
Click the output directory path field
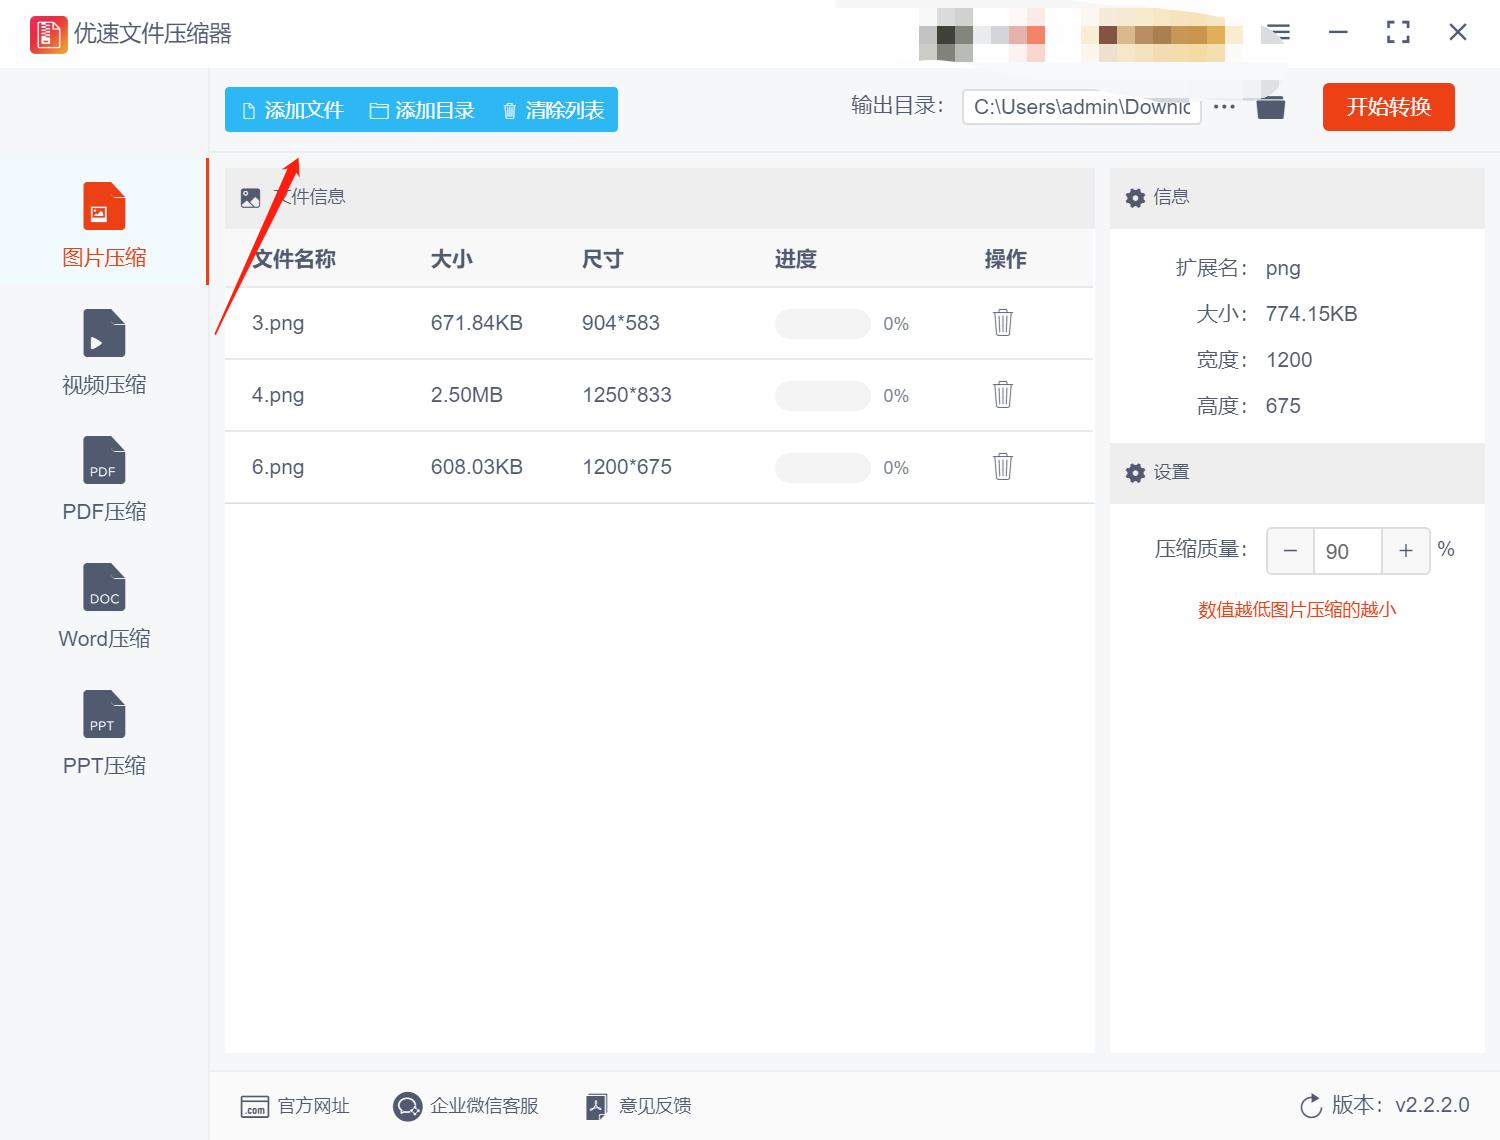click(x=1080, y=106)
